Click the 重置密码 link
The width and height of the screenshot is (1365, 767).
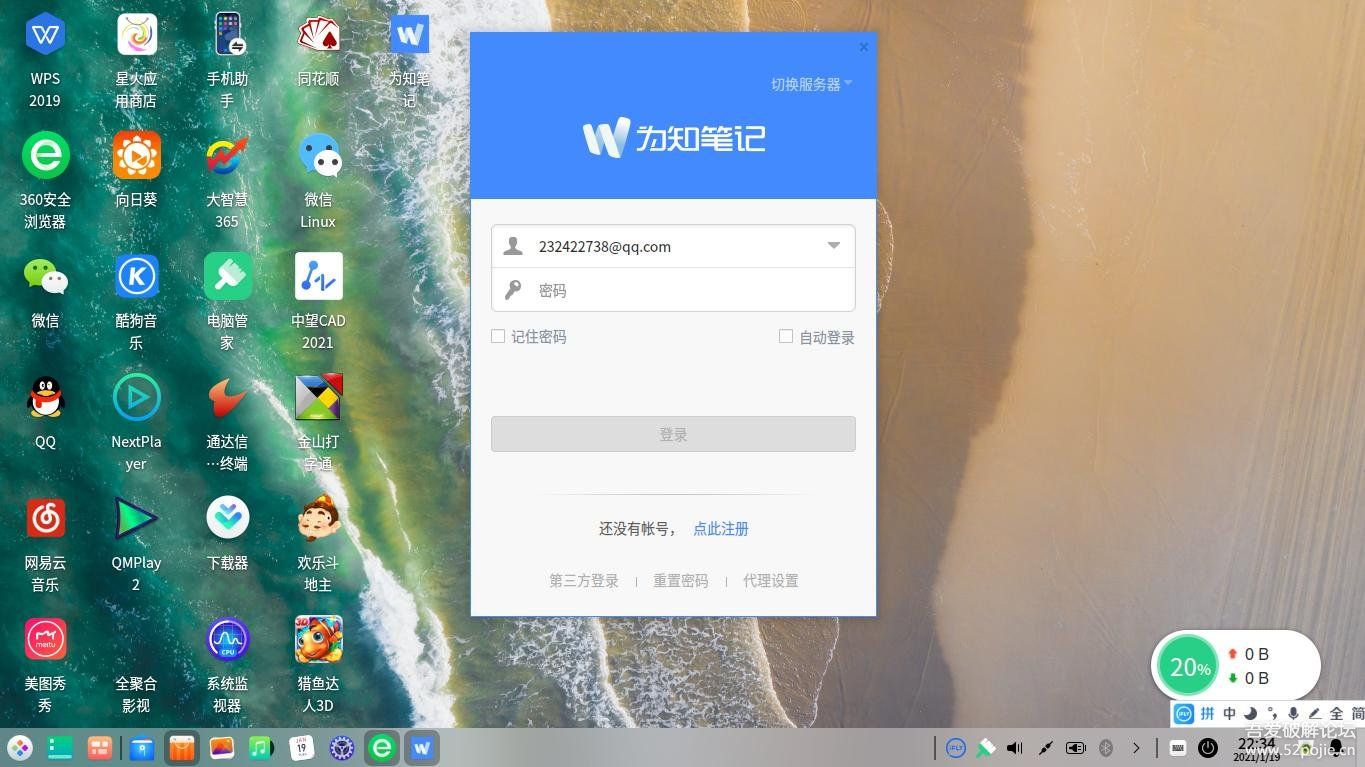tap(681, 580)
